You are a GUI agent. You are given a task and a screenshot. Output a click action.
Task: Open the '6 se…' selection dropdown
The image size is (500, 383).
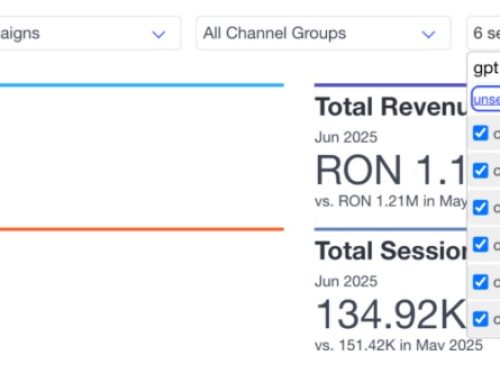tap(484, 33)
